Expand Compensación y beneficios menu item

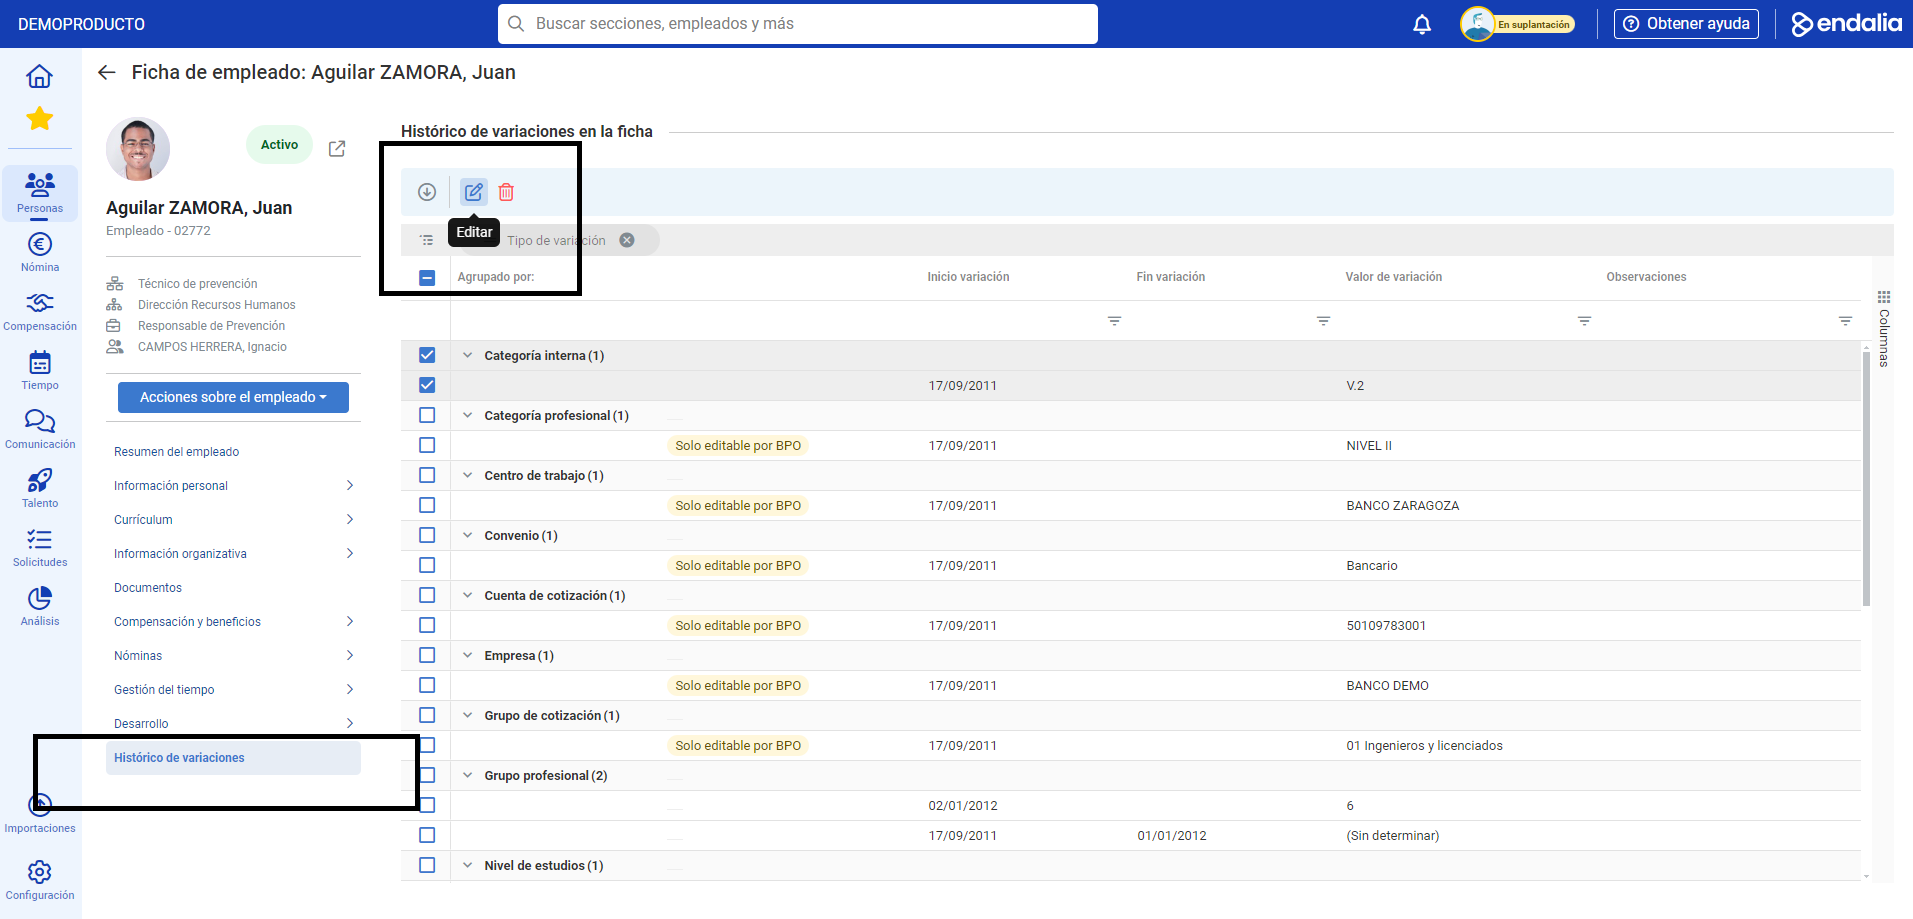(x=233, y=622)
